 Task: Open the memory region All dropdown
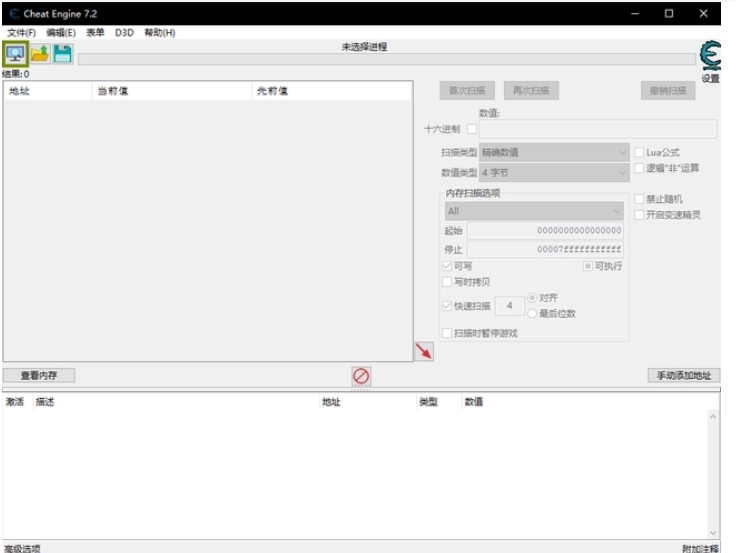[534, 211]
